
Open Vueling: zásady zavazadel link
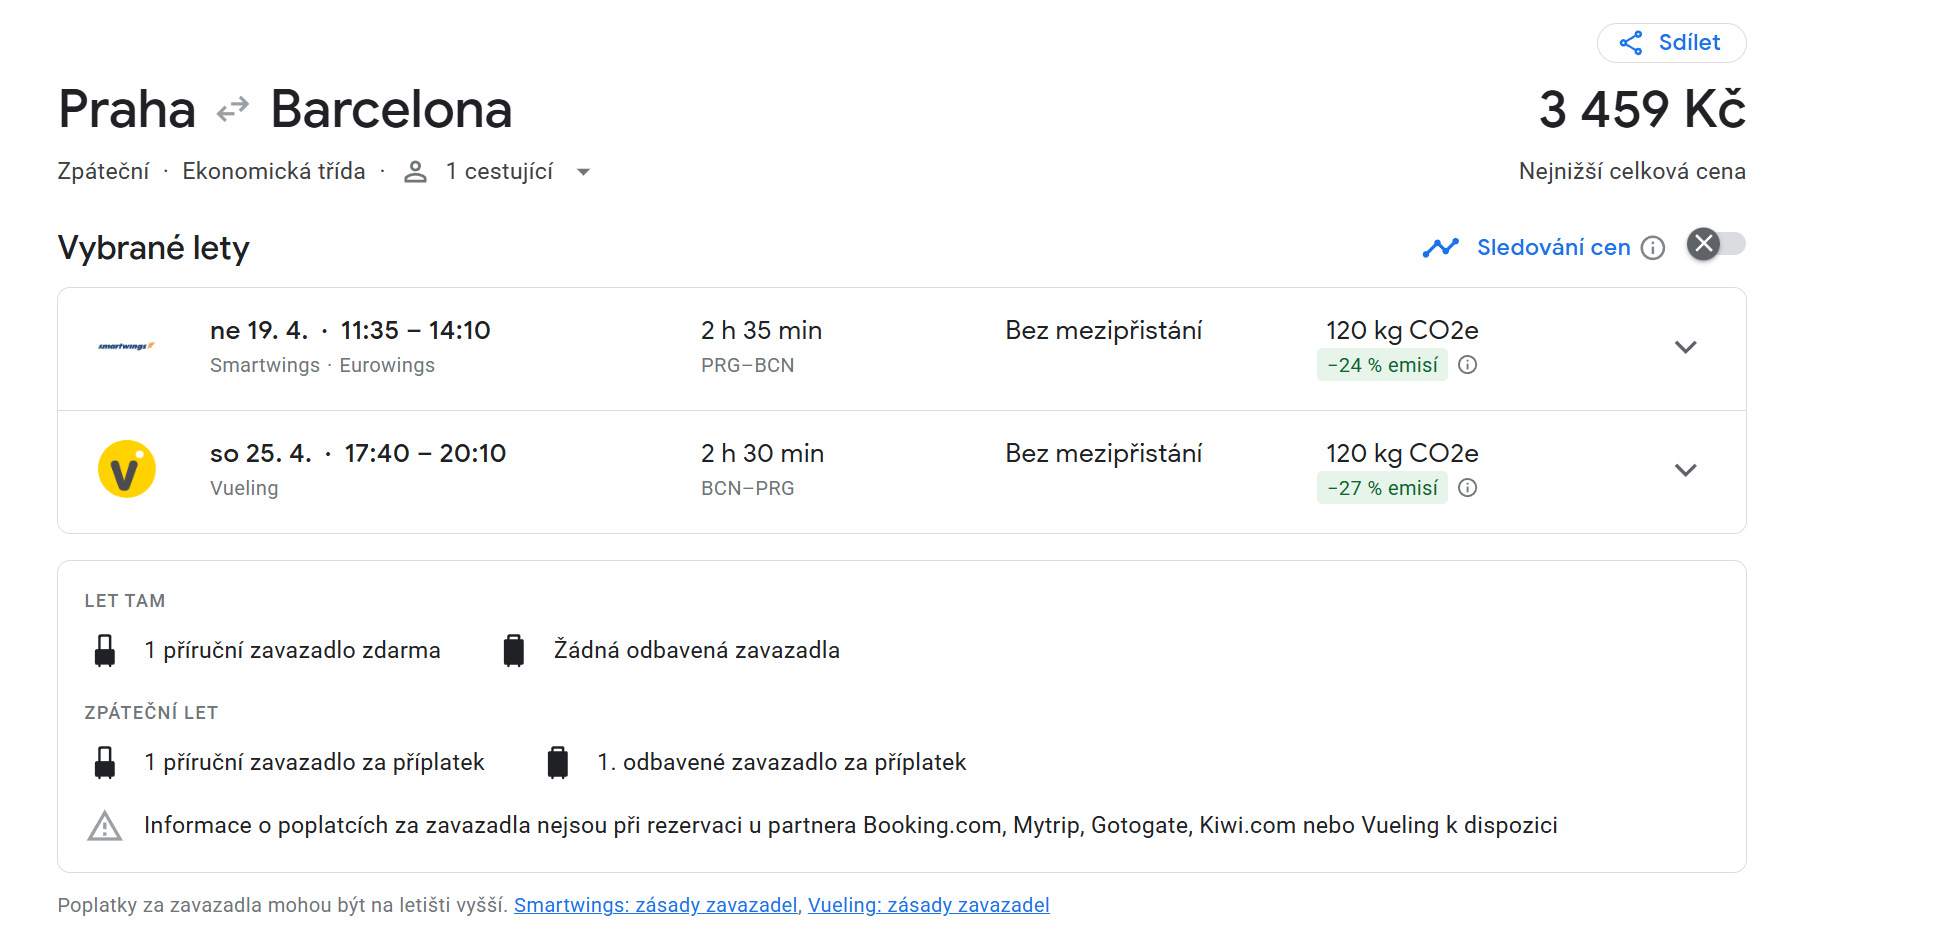pos(928,905)
